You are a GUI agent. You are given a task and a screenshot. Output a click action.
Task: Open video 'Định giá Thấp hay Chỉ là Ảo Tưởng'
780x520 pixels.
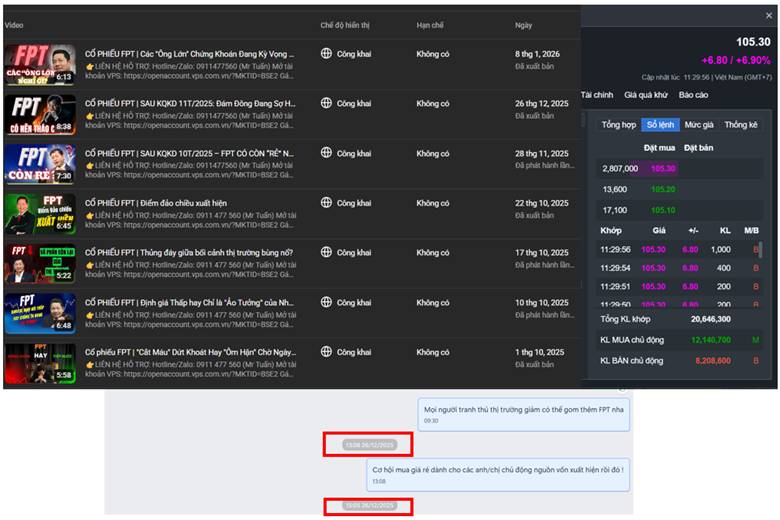click(x=189, y=303)
